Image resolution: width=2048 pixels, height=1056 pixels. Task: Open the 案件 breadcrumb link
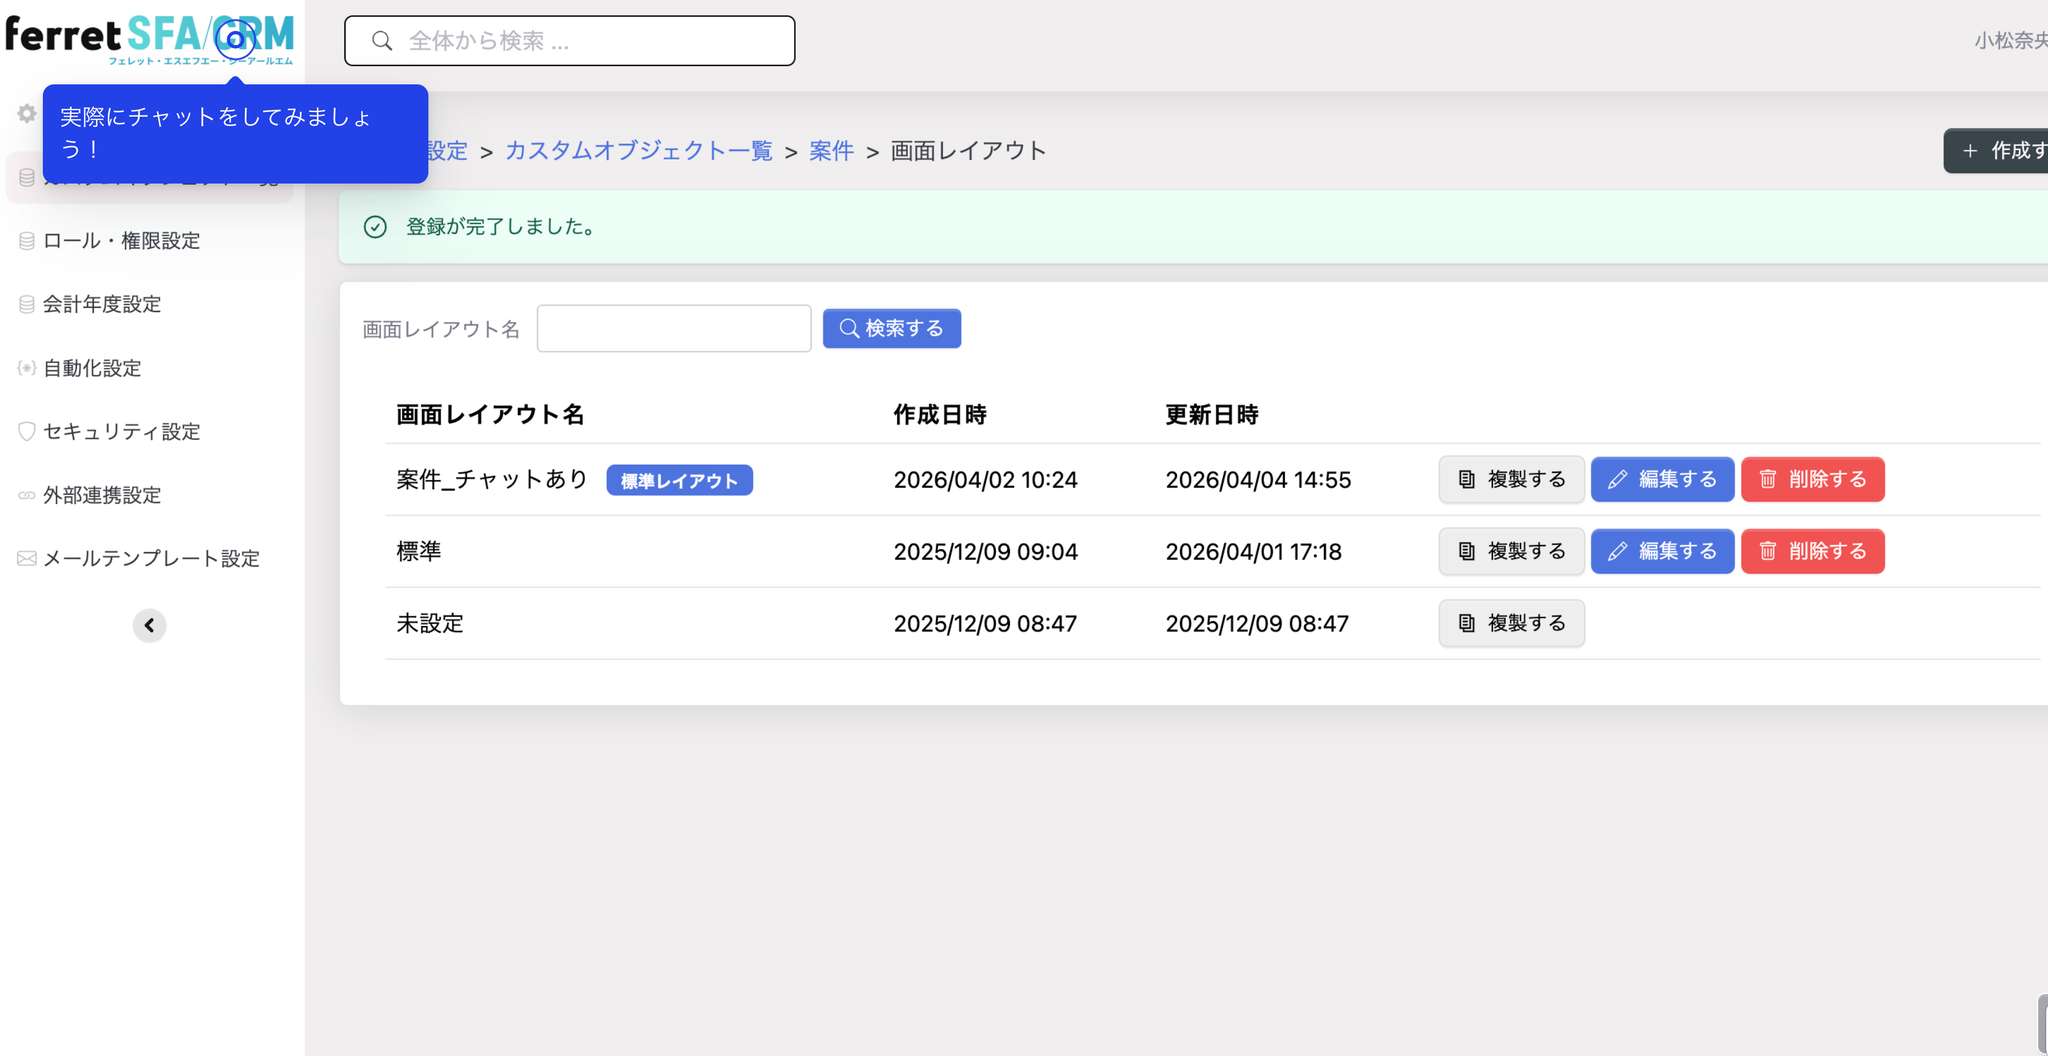coord(831,151)
